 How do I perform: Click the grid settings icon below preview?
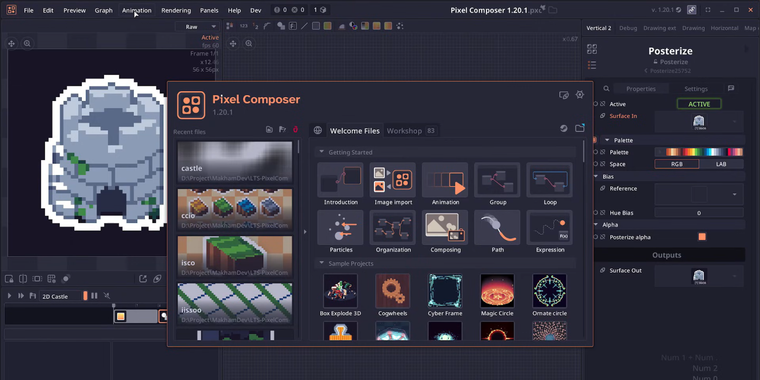tap(51, 279)
